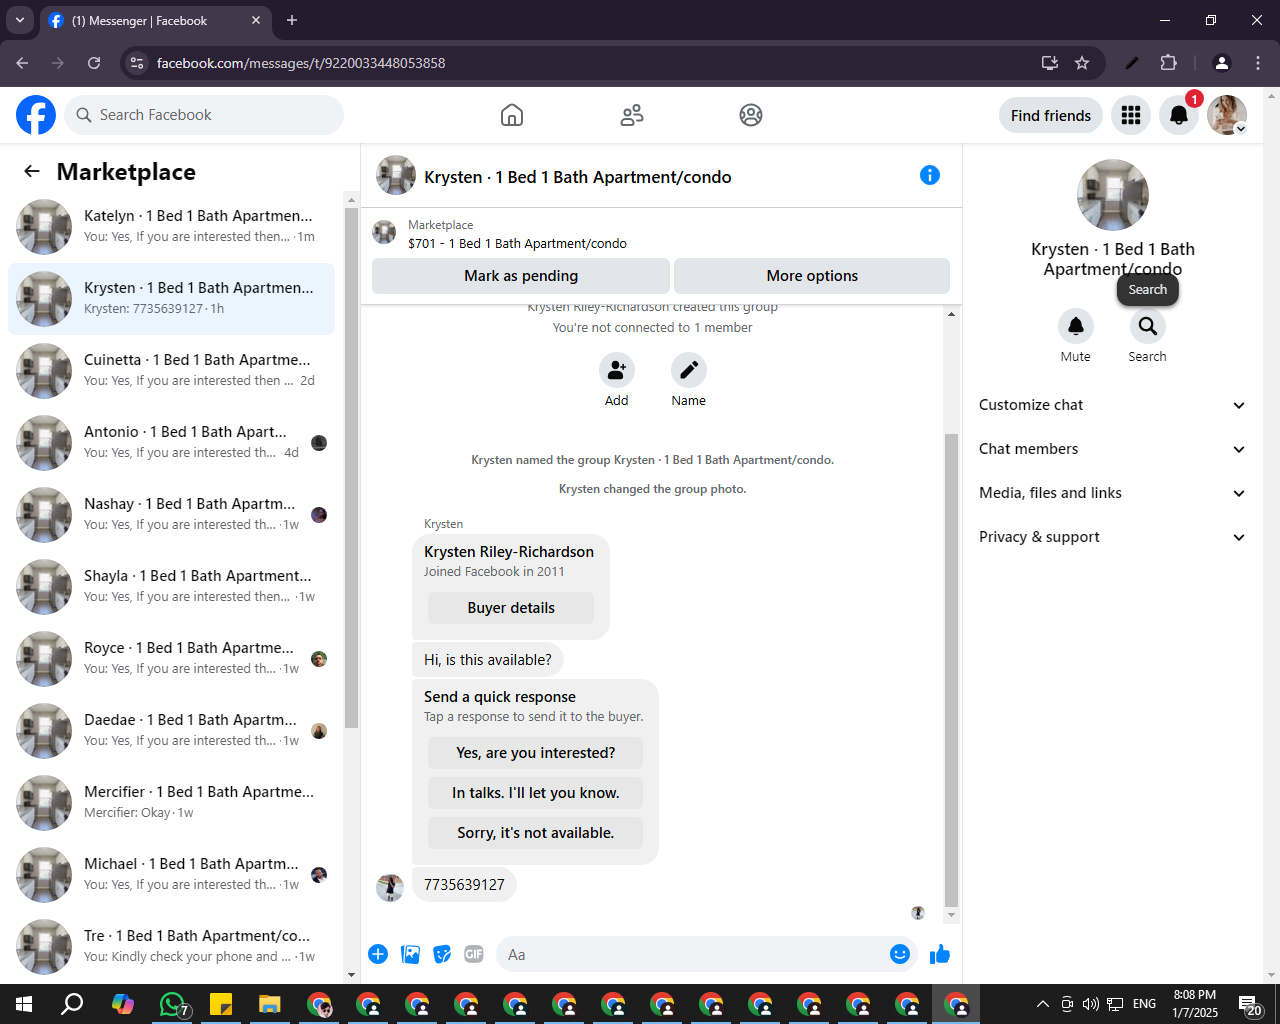
Task: Open Michael's apartment conversation
Action: 172,875
